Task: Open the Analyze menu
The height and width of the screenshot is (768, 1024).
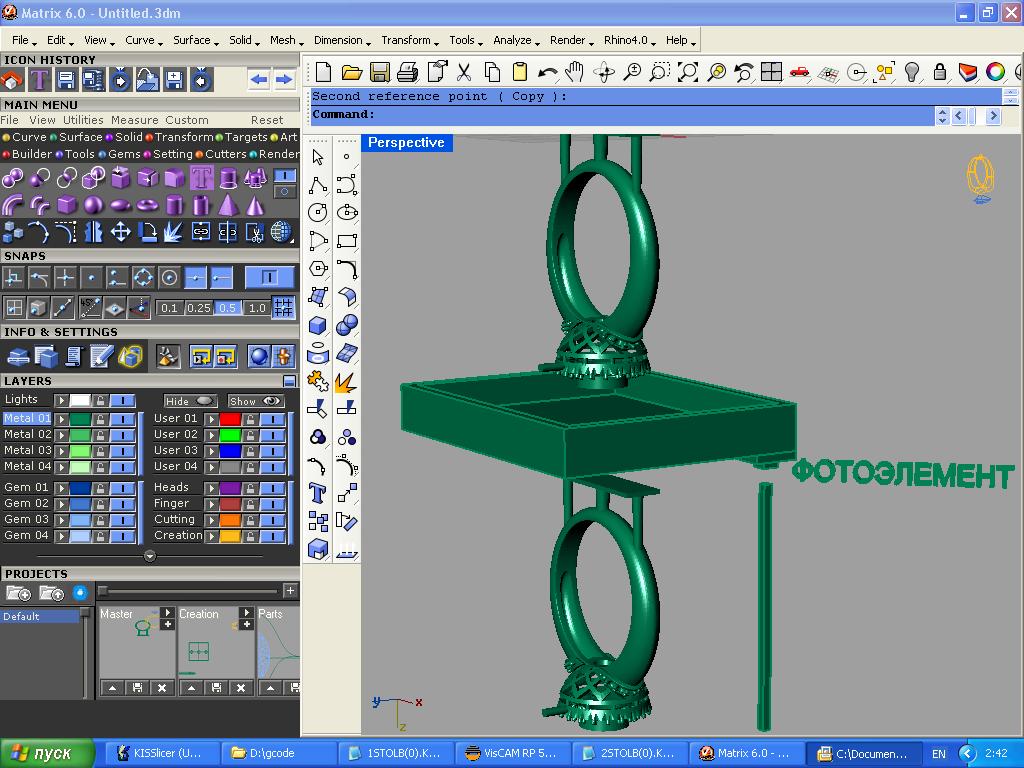Action: tap(514, 40)
